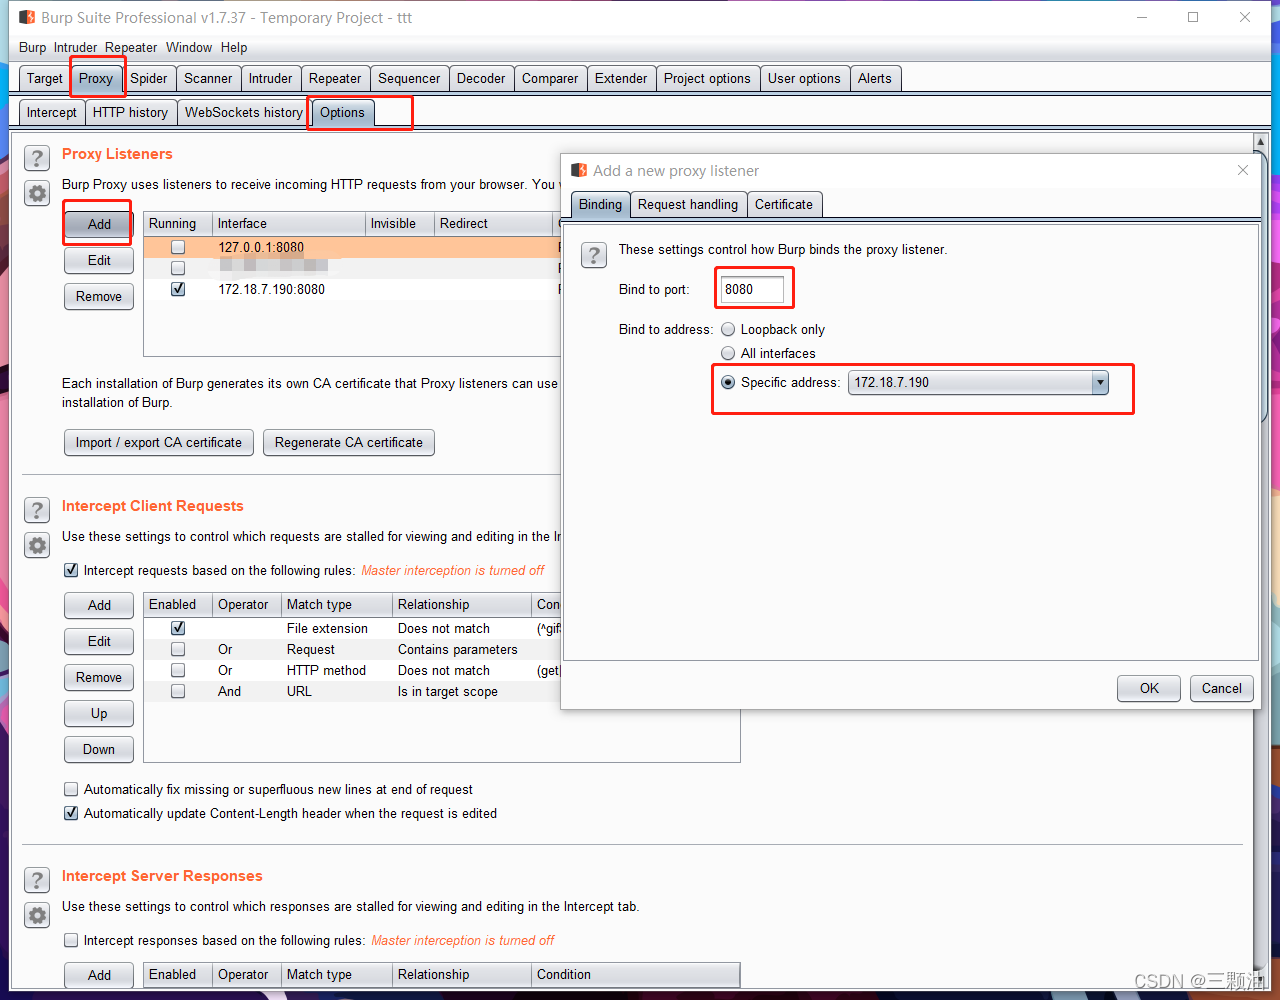The height and width of the screenshot is (1000, 1280).
Task: Open the Project options tab
Action: click(x=707, y=78)
